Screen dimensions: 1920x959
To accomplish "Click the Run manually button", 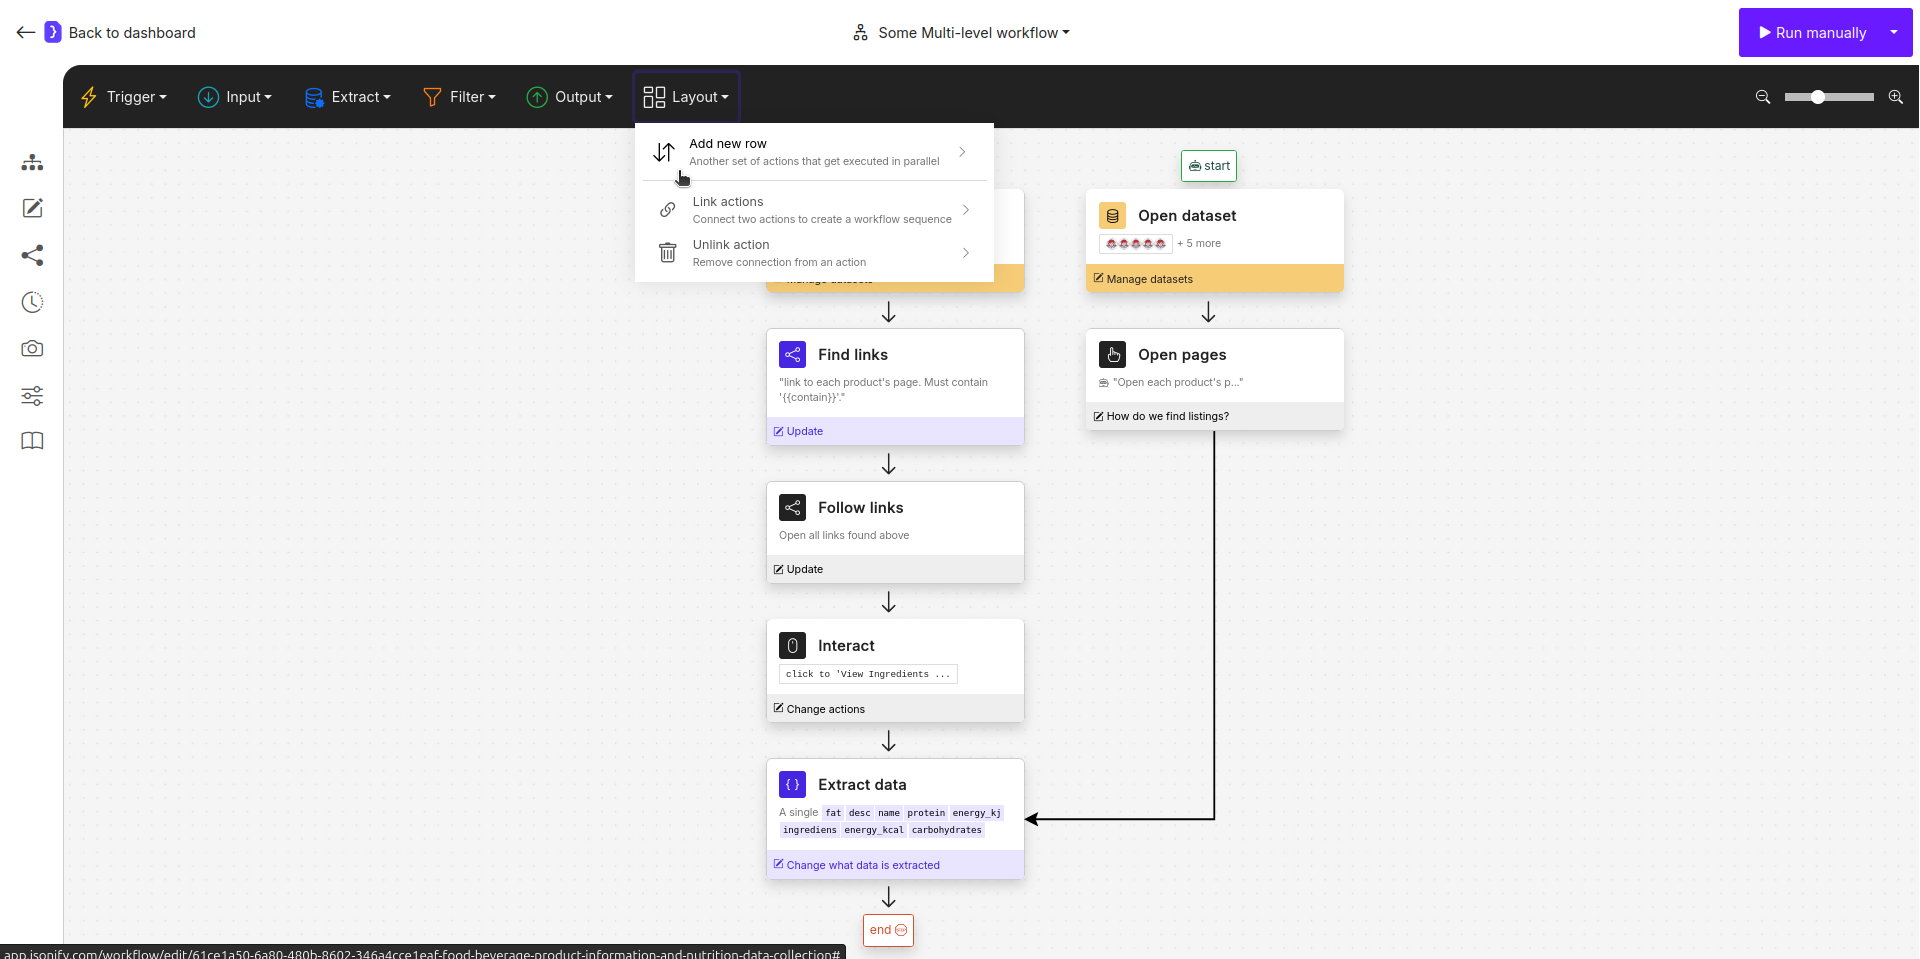I will 1813,32.
